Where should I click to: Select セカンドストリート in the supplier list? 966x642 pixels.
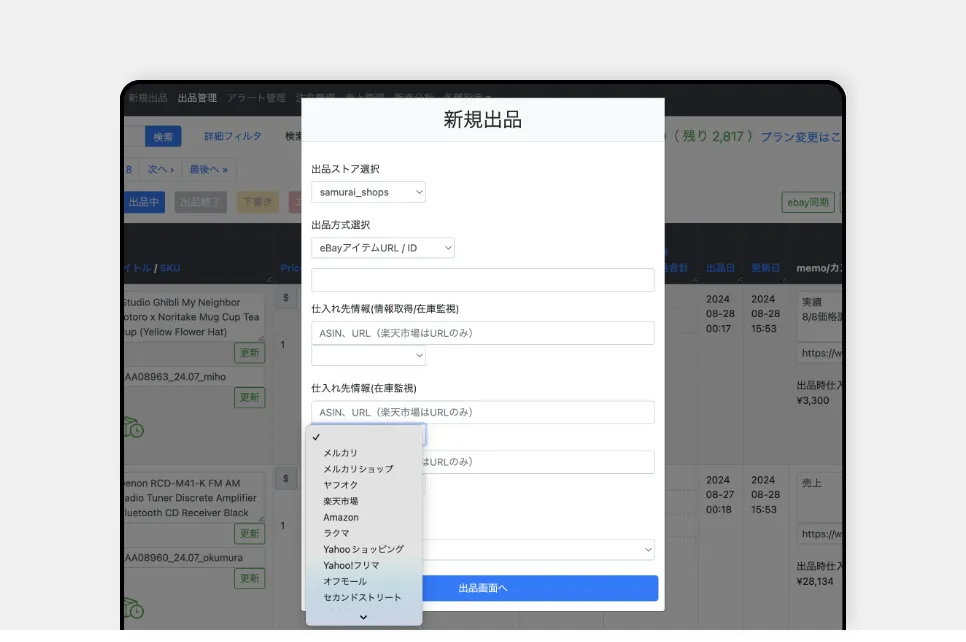362,597
